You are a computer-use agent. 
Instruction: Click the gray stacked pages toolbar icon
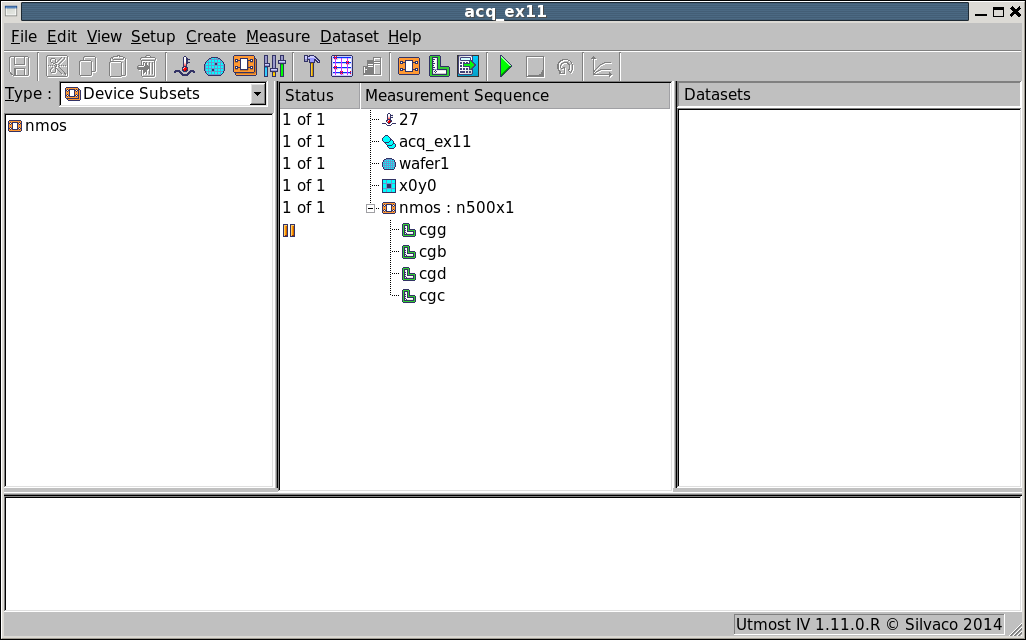point(372,67)
